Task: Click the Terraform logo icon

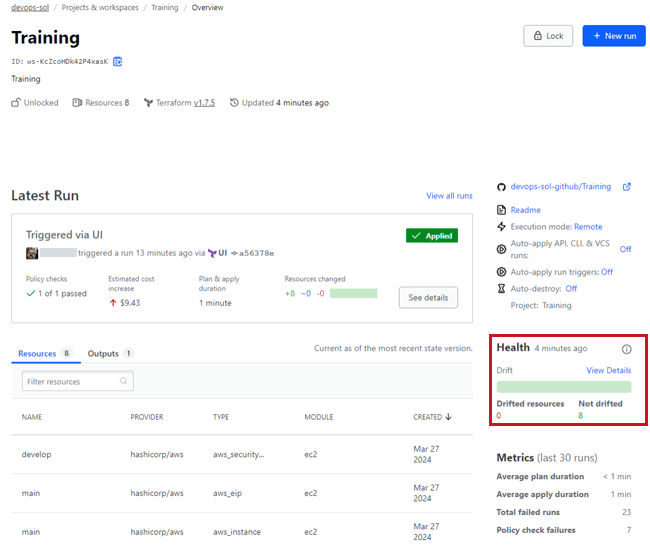Action: tap(148, 102)
